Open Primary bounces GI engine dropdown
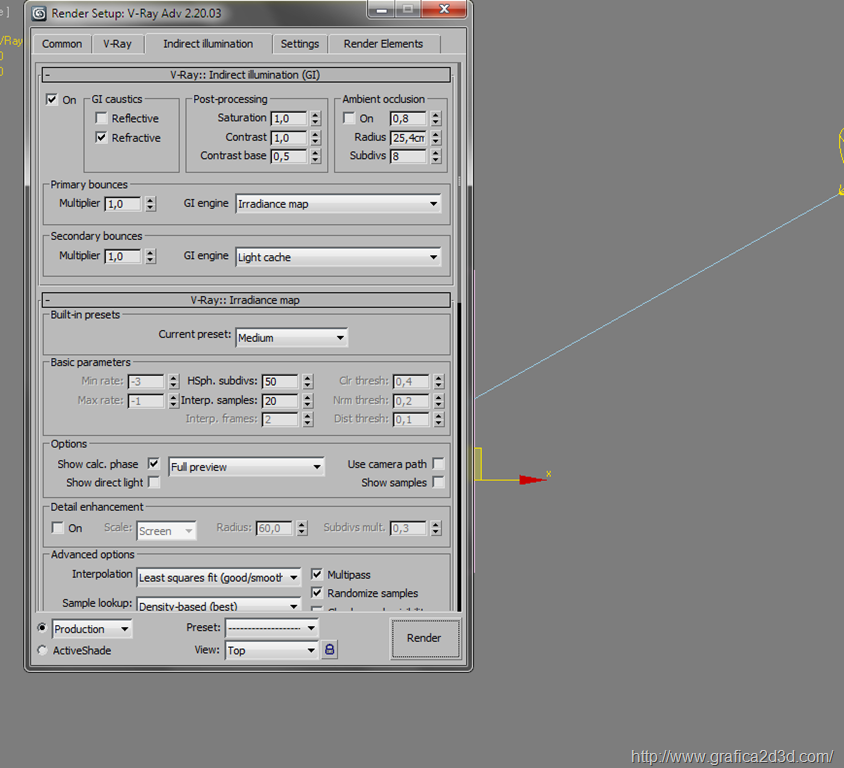844x768 pixels. [338, 204]
